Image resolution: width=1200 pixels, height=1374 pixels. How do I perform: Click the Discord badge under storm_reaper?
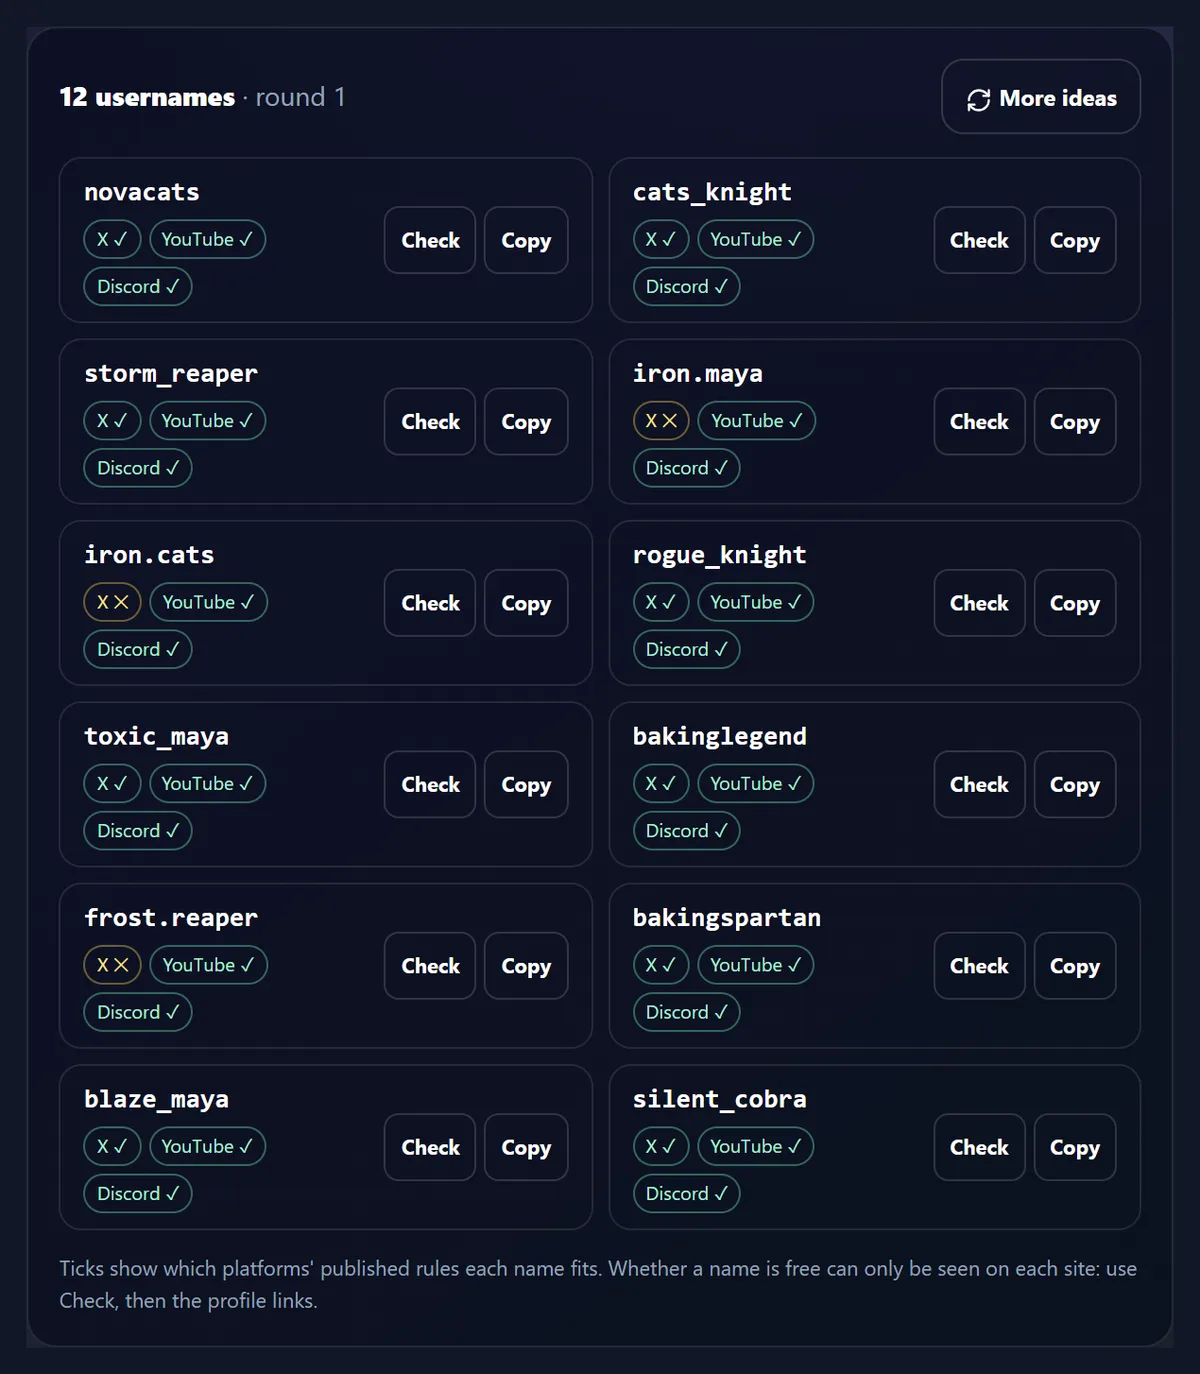pyautogui.click(x=138, y=468)
